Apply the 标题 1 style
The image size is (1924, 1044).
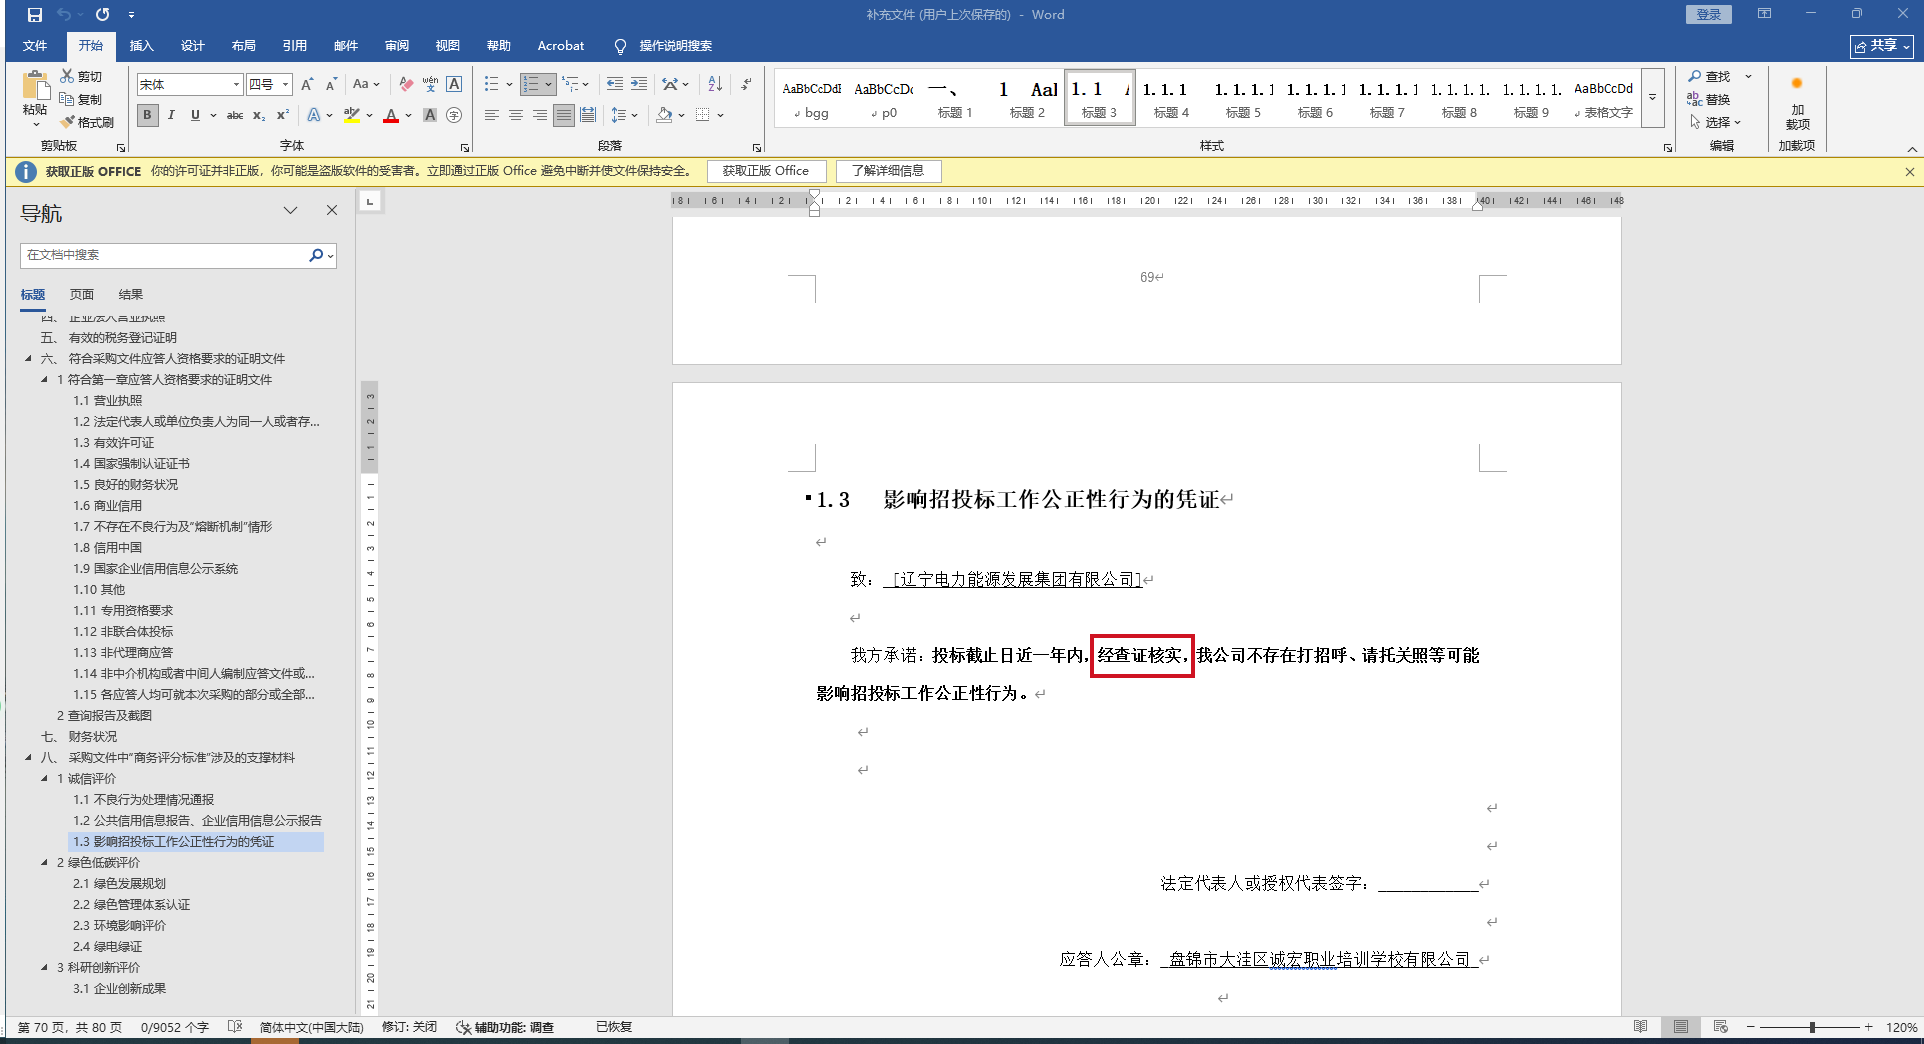click(x=954, y=98)
